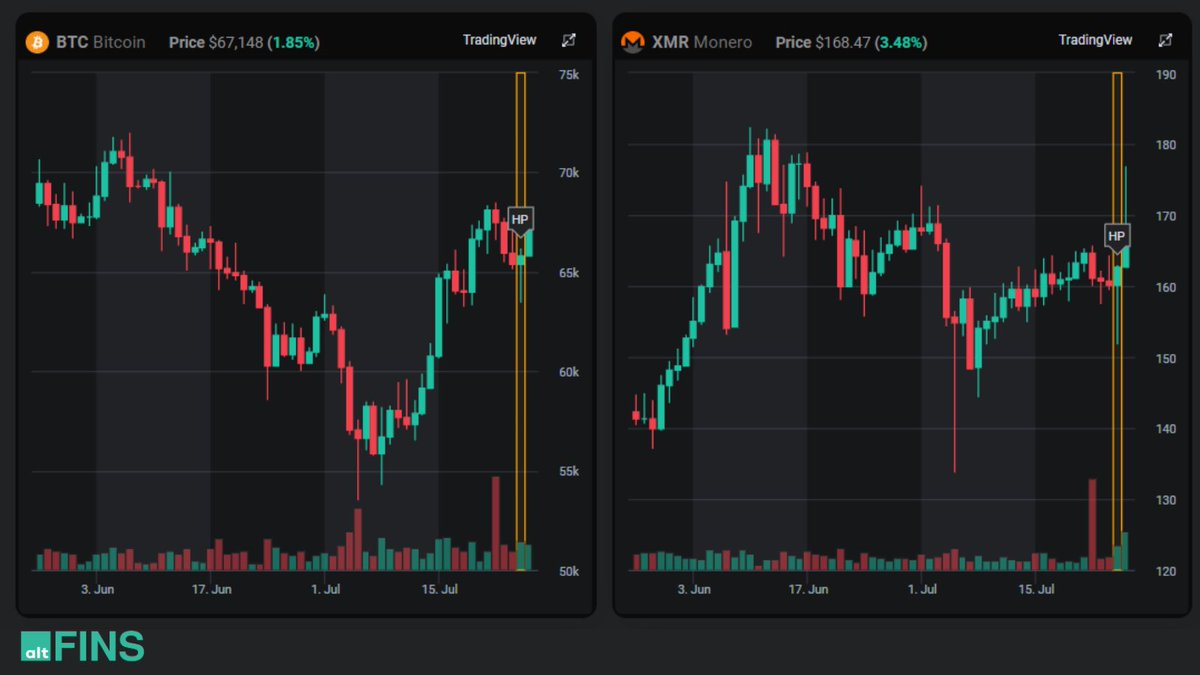The image size is (1200, 675).
Task: Click the 17. Jun date on BTC chart
Action: (x=211, y=590)
